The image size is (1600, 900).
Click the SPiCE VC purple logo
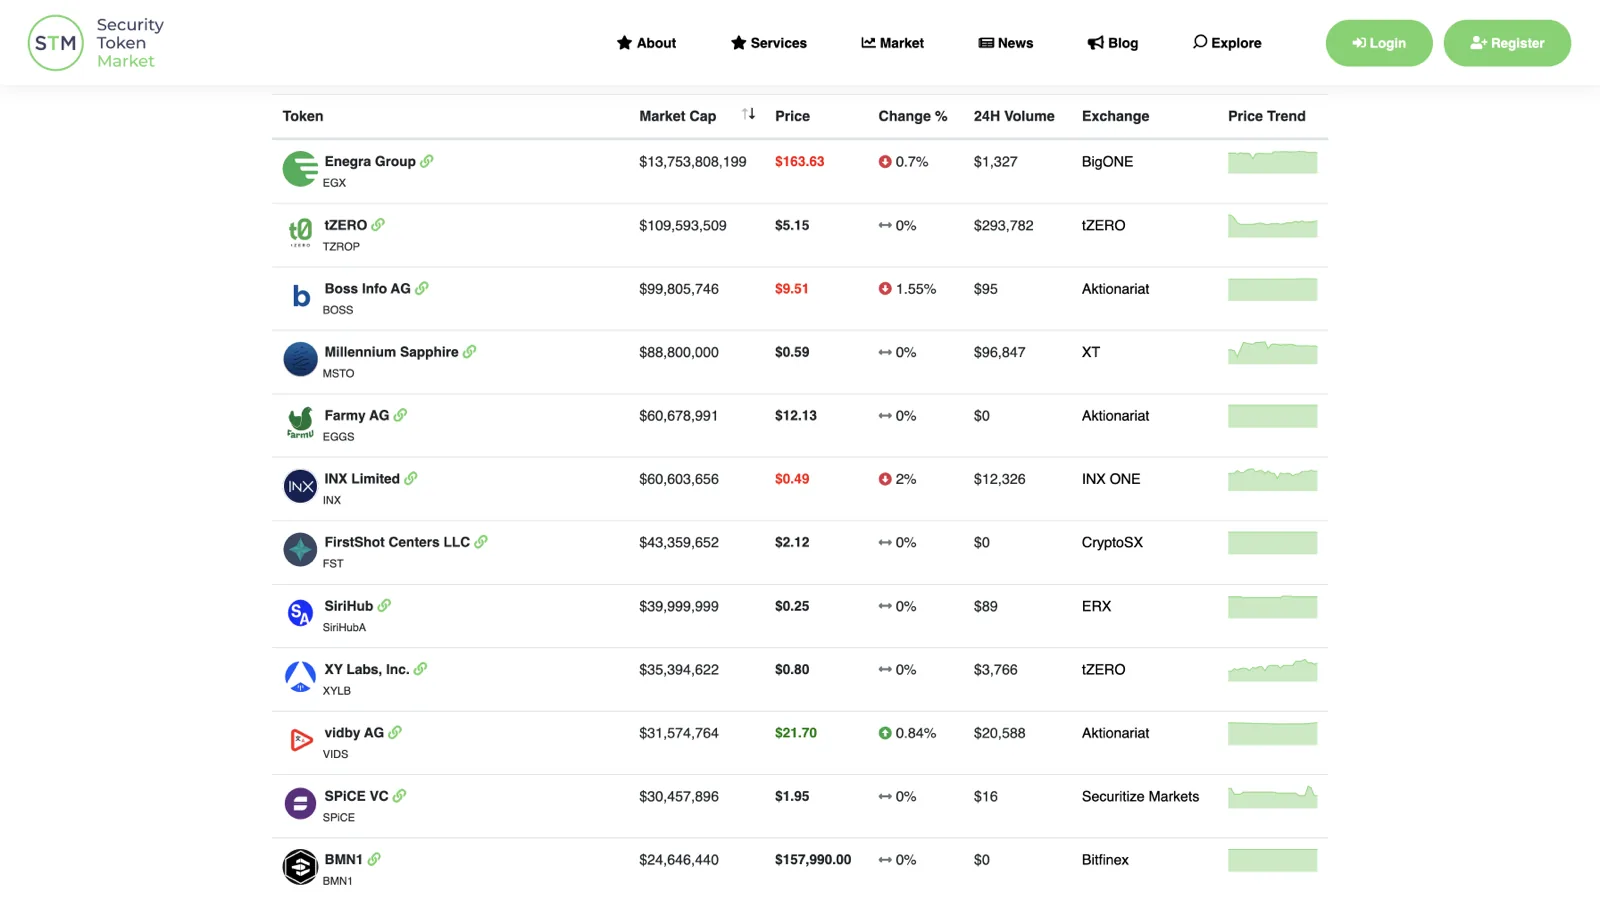pos(300,803)
